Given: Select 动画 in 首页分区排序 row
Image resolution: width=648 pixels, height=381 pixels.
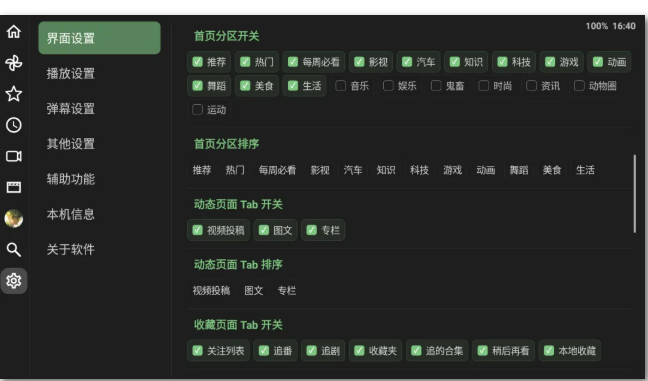Looking at the screenshot, I should [x=486, y=170].
